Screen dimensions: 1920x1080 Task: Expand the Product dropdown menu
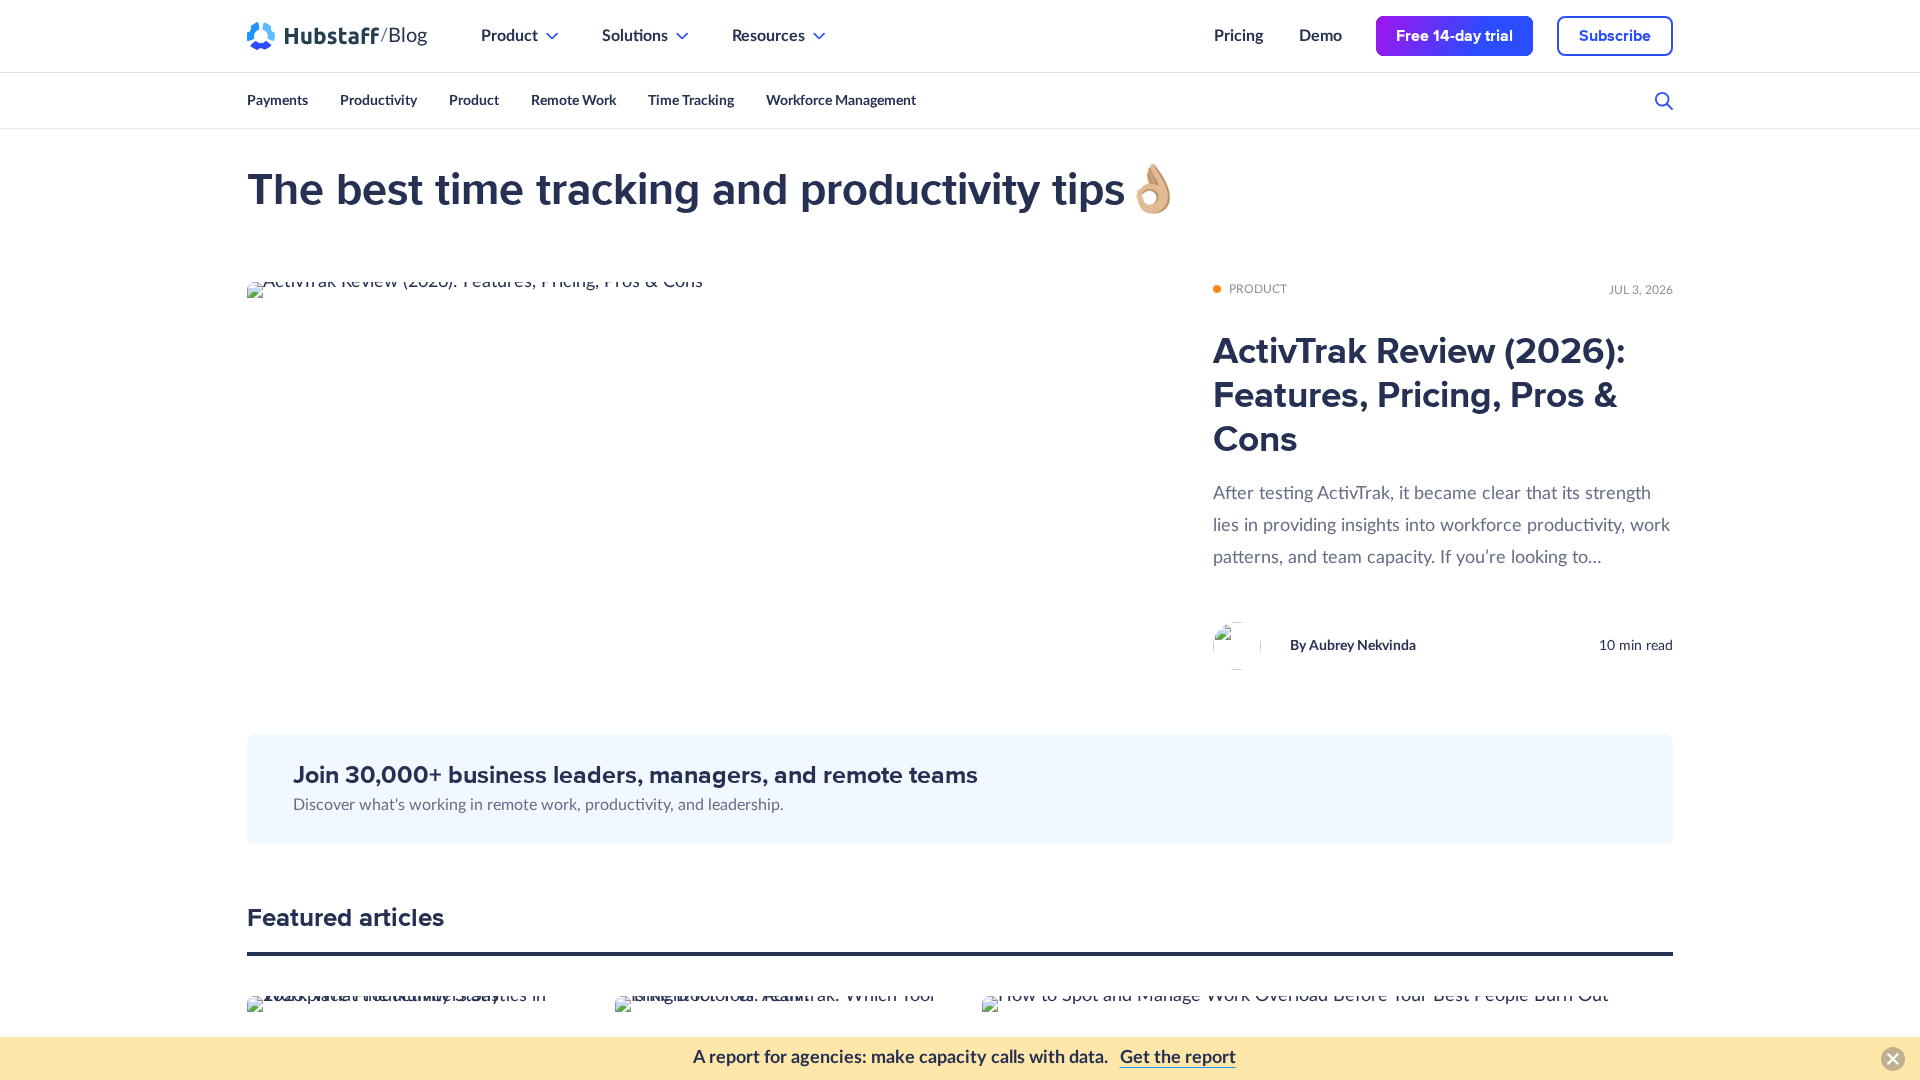pyautogui.click(x=519, y=36)
